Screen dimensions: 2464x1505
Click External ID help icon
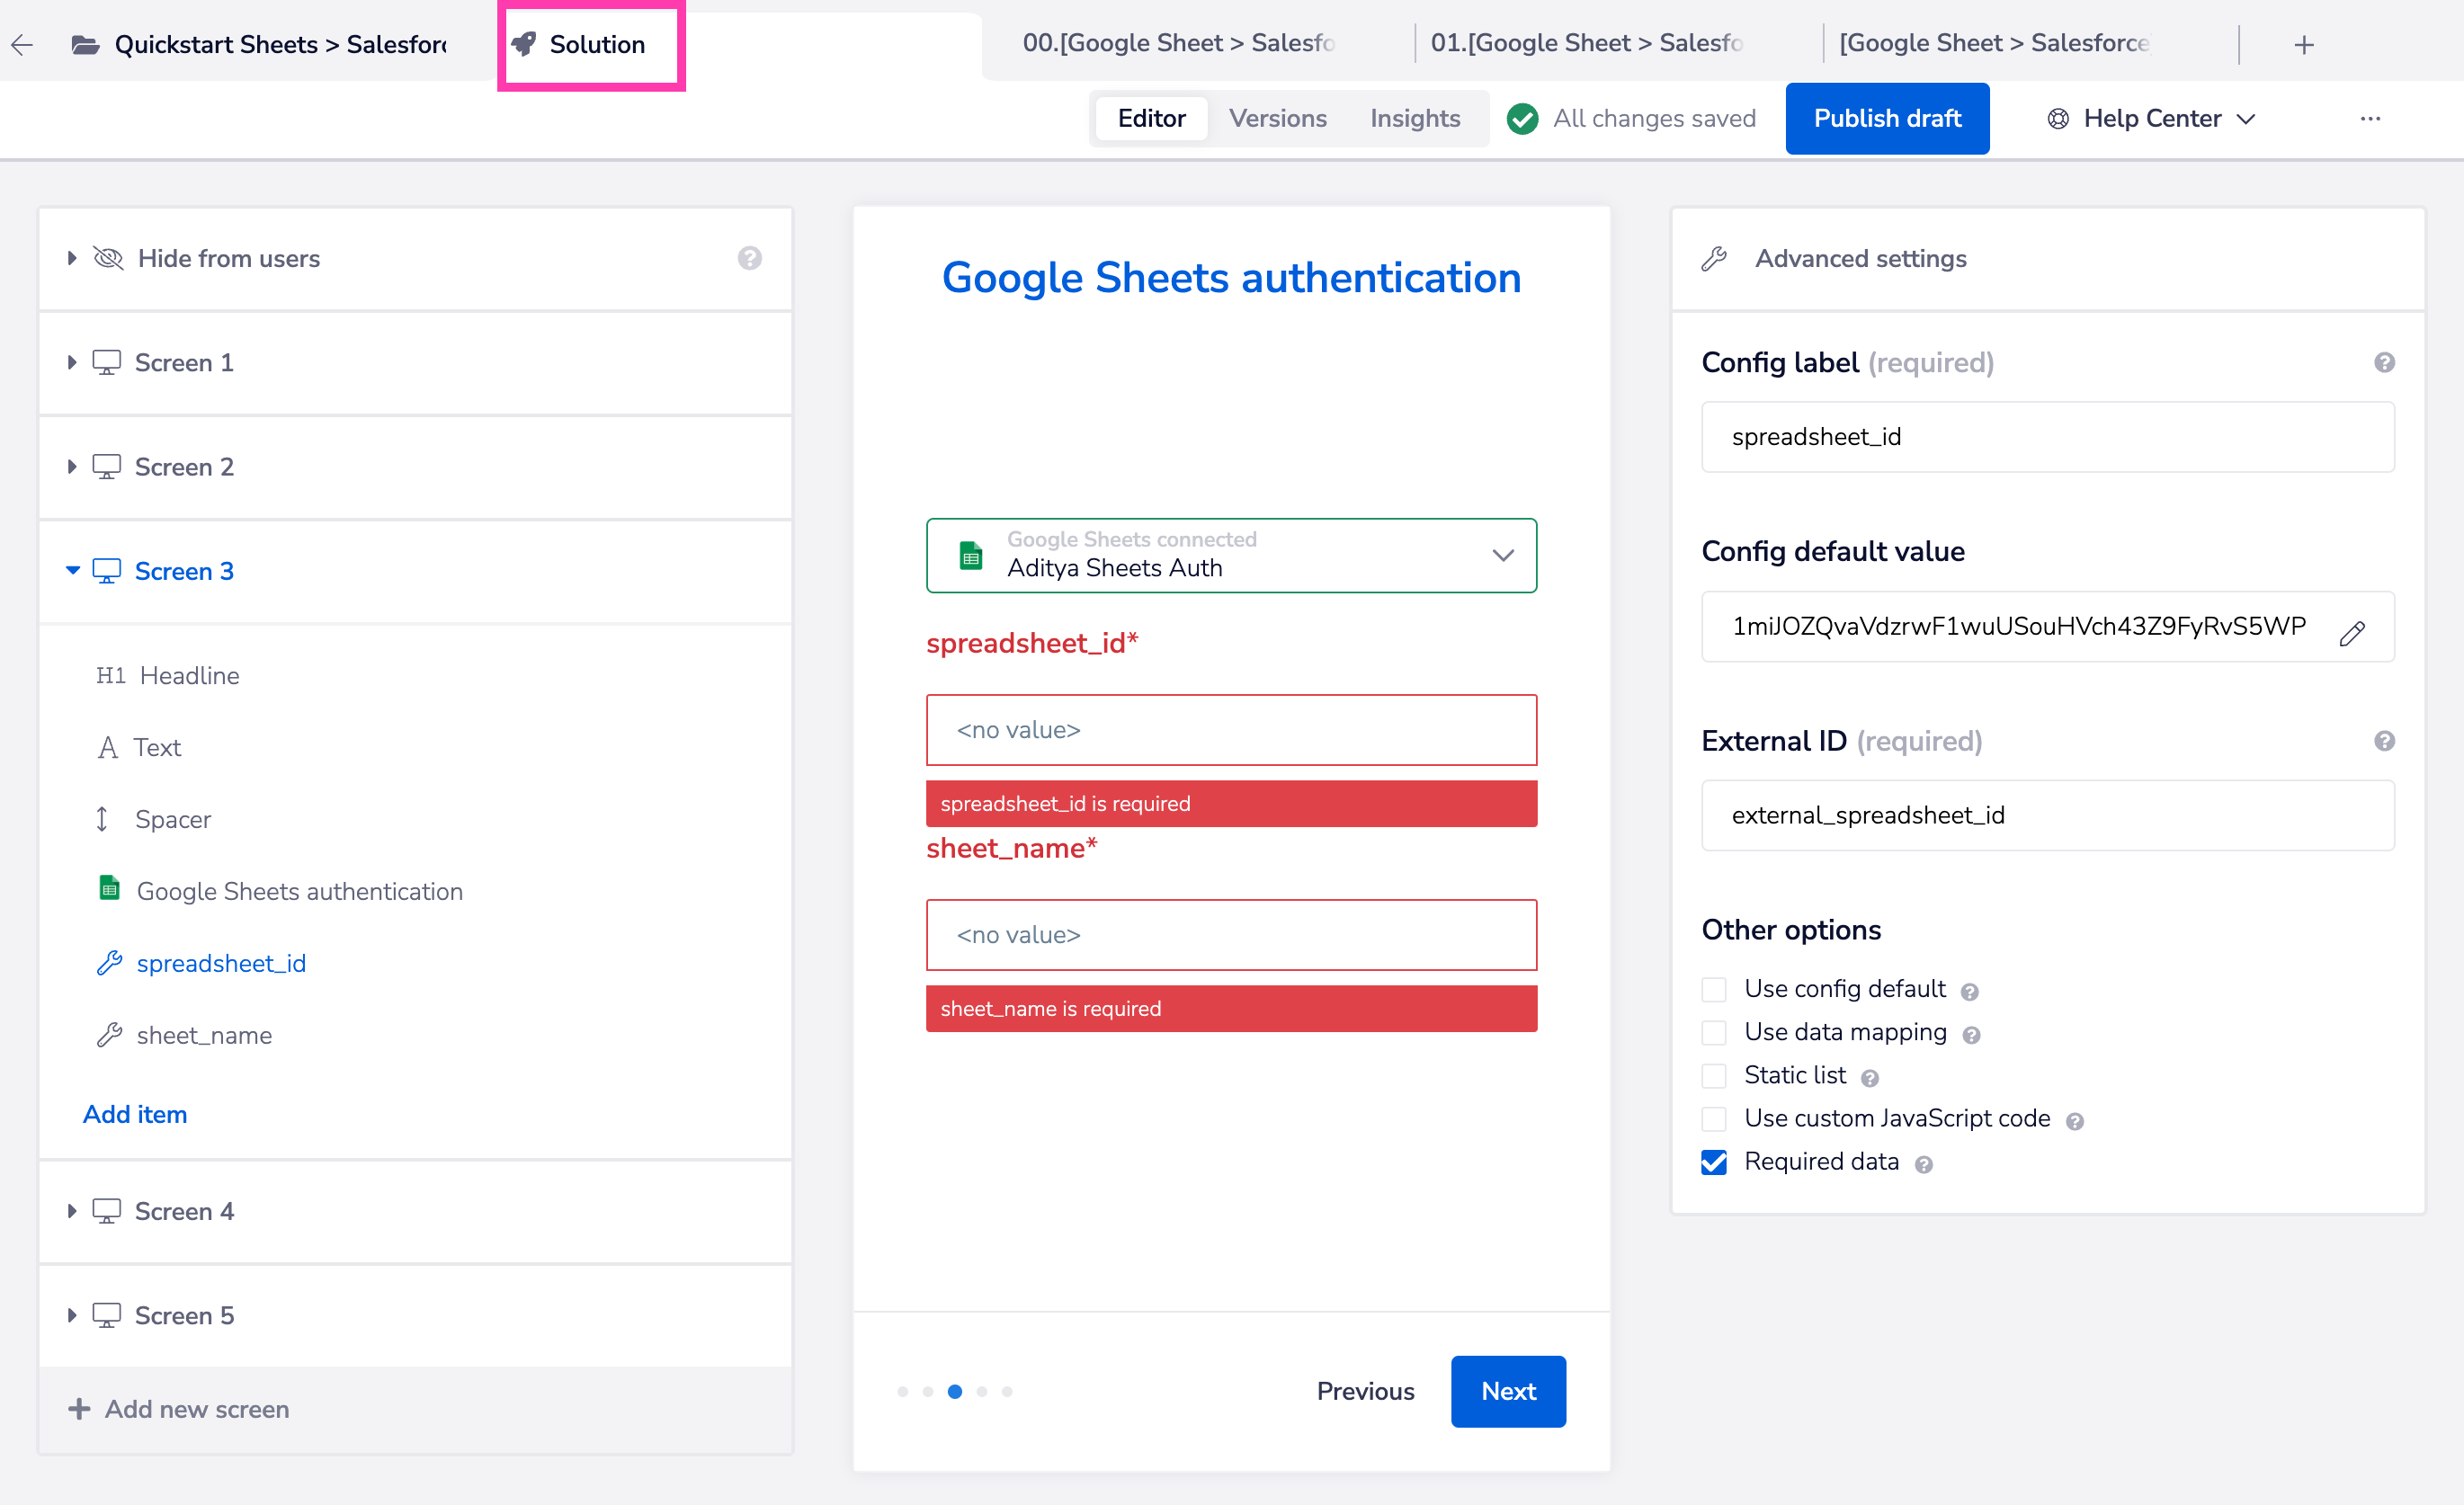click(x=2384, y=741)
